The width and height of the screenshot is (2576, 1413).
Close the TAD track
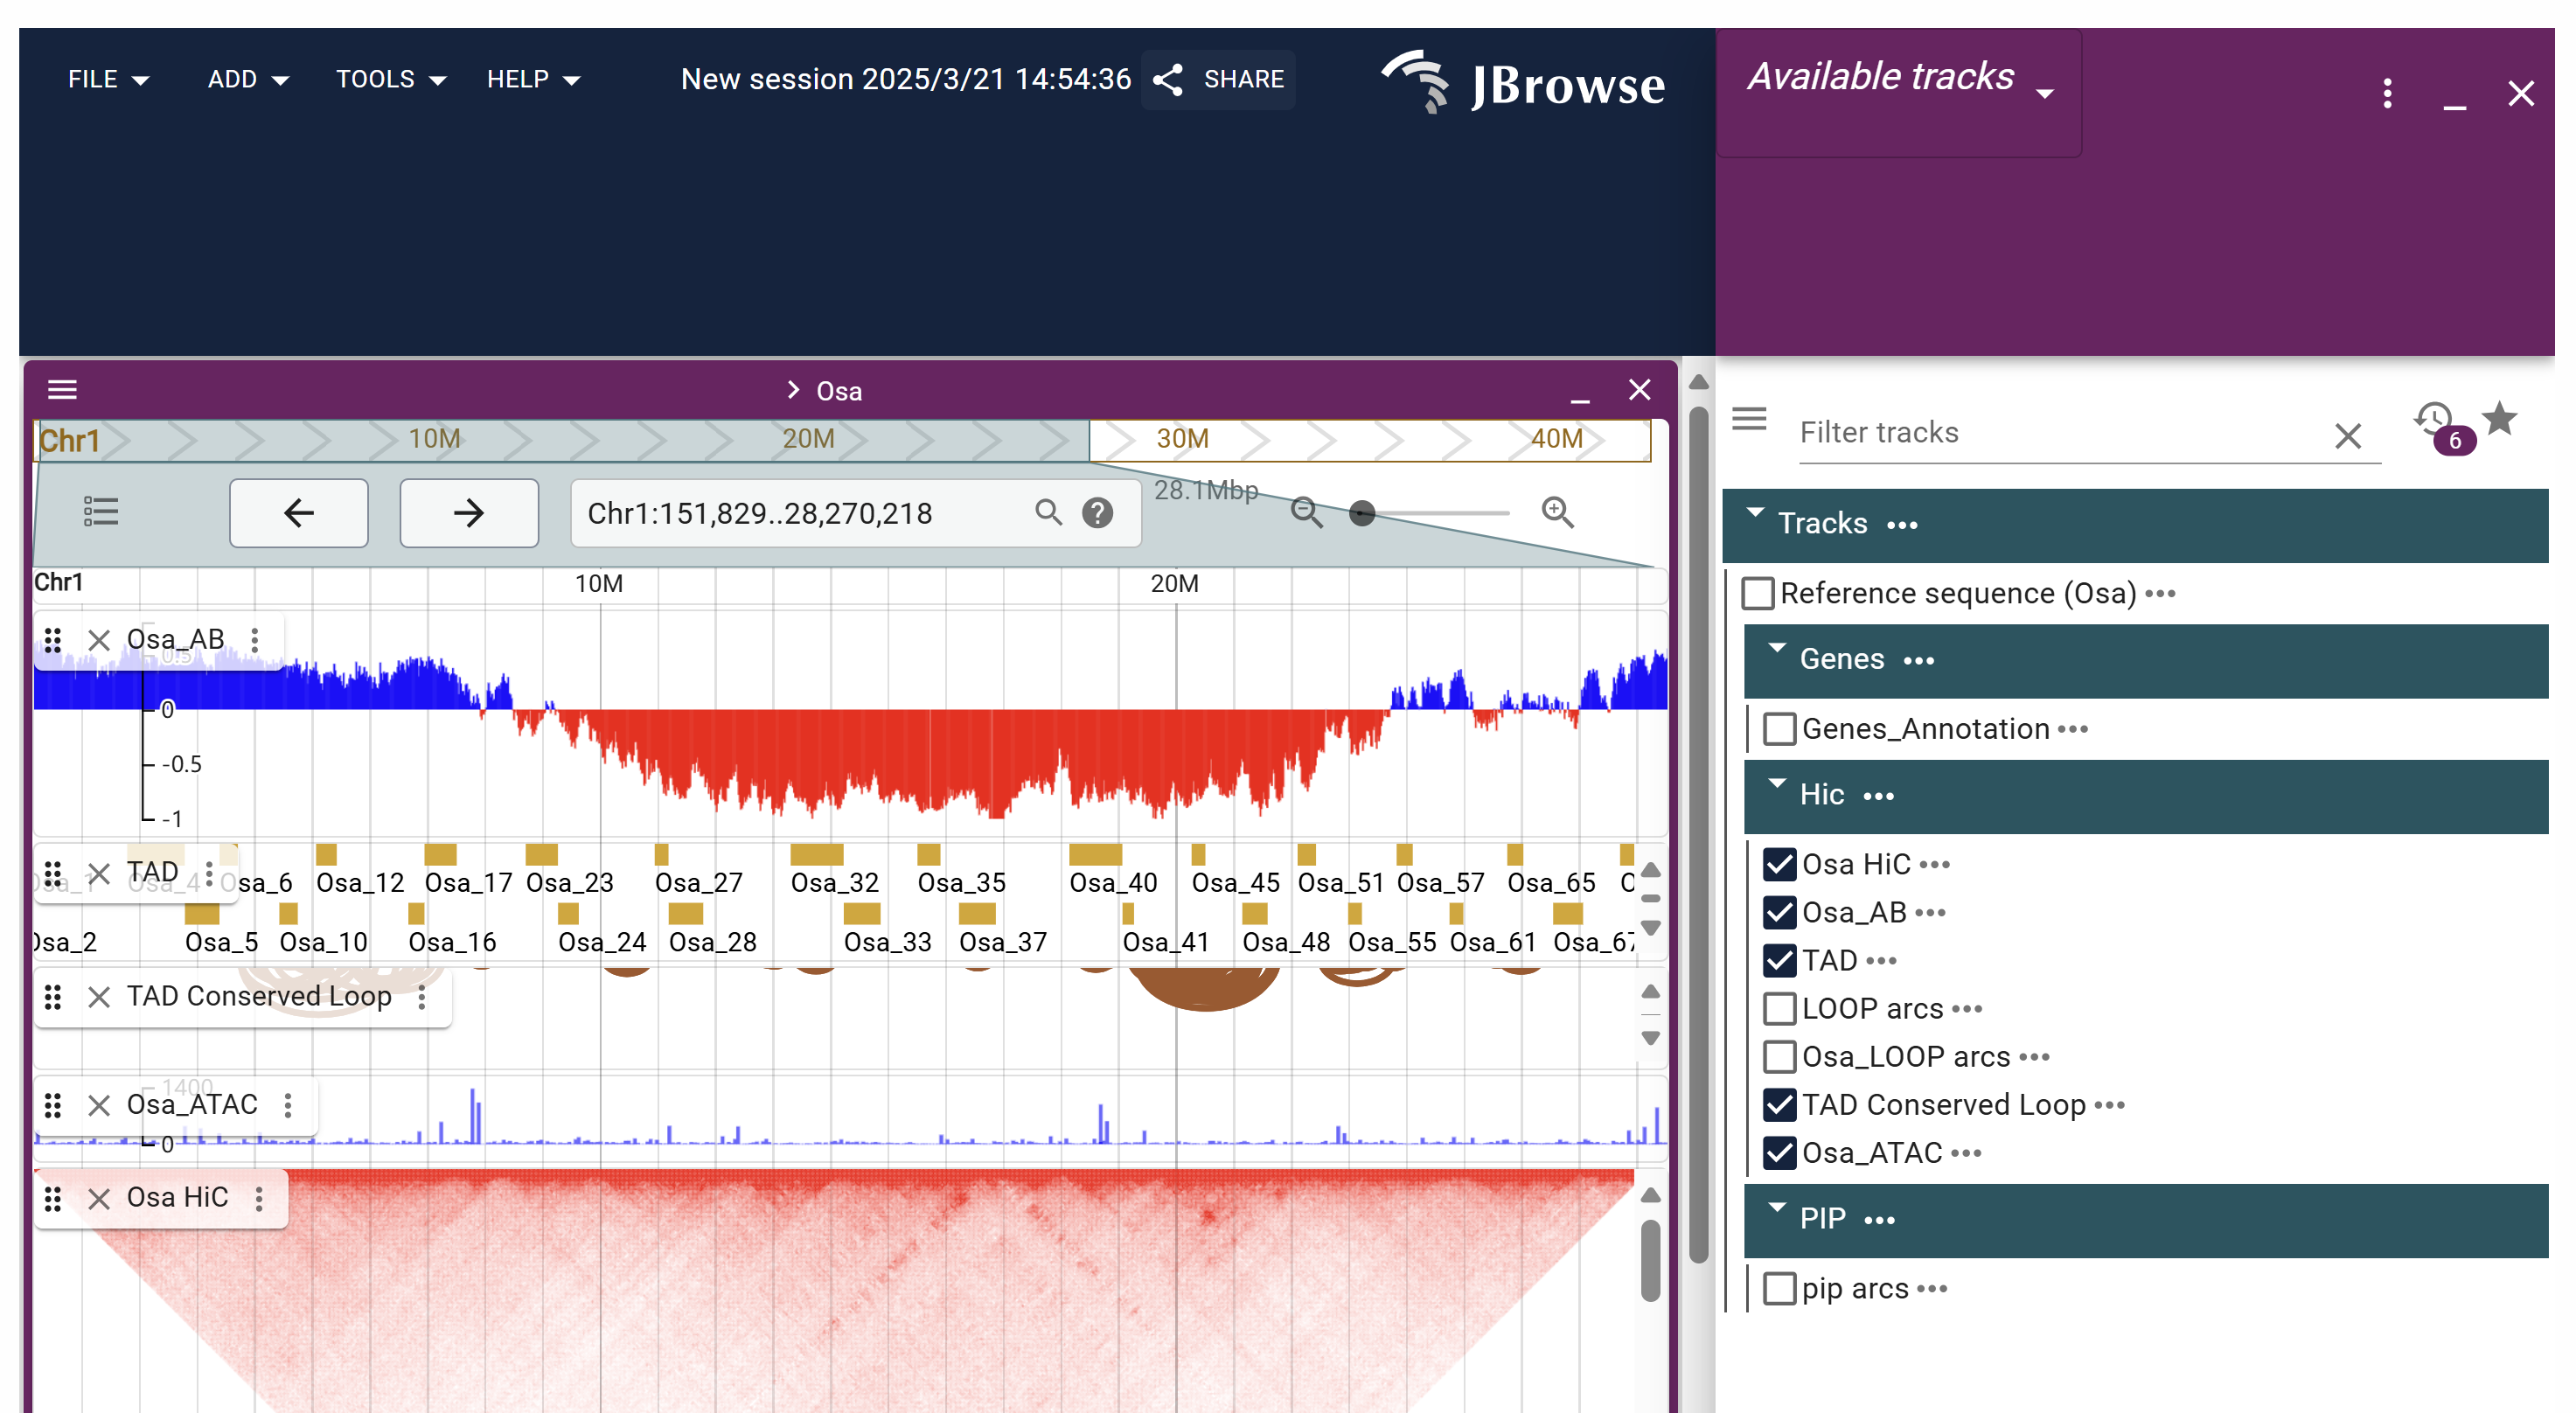pyautogui.click(x=98, y=874)
